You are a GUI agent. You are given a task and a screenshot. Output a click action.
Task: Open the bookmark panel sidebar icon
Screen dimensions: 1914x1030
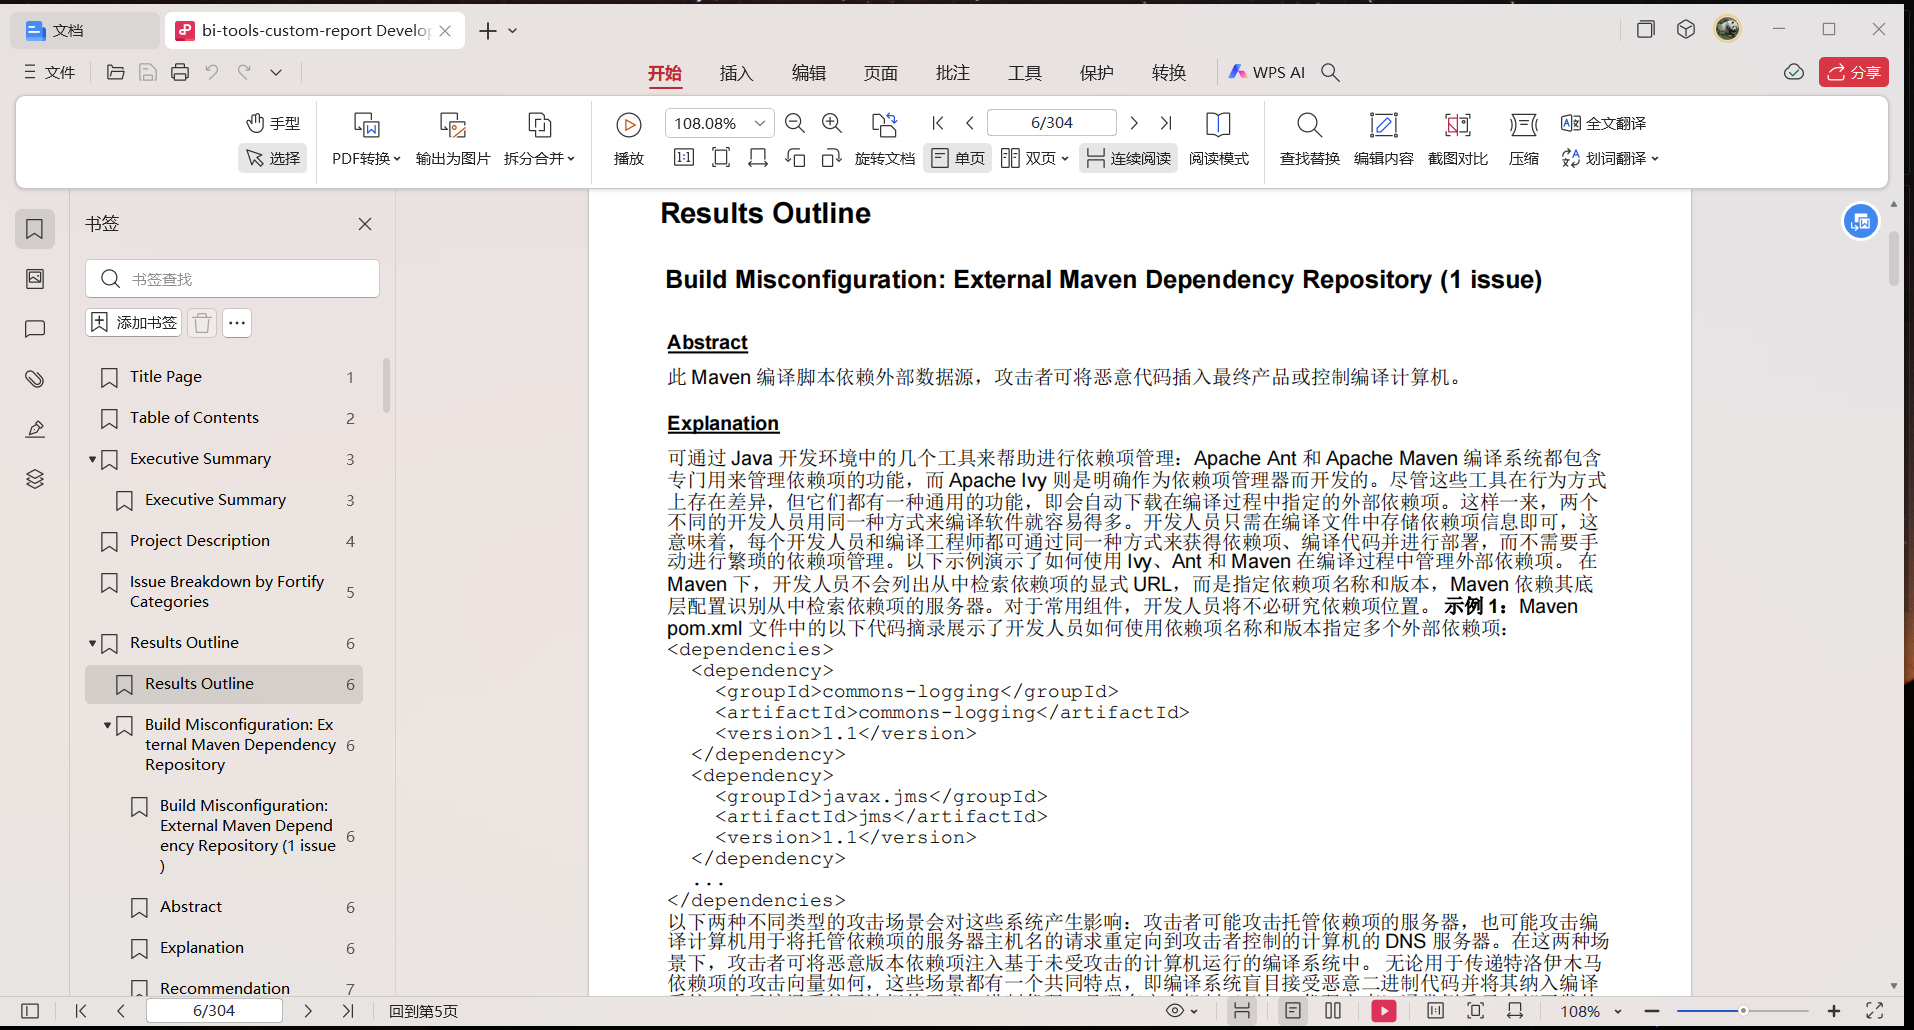coord(35,229)
